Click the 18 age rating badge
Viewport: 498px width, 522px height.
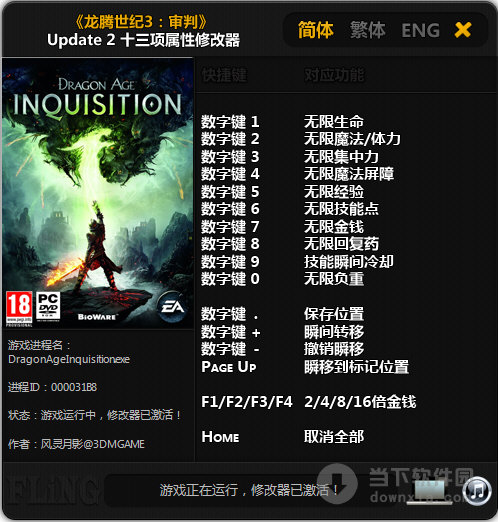point(19,308)
